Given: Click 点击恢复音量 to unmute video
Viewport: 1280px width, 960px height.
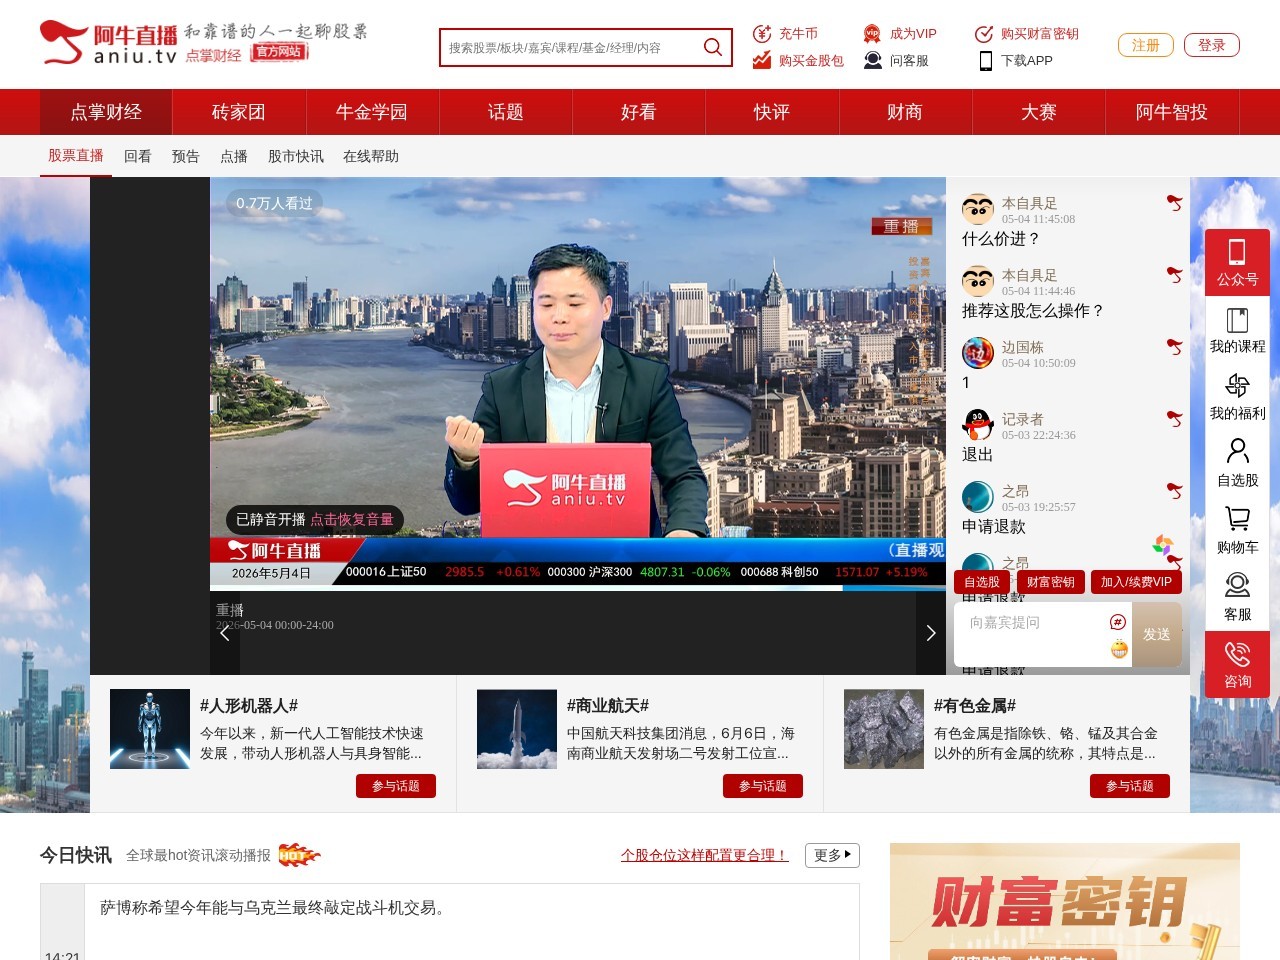Looking at the screenshot, I should click(x=352, y=520).
